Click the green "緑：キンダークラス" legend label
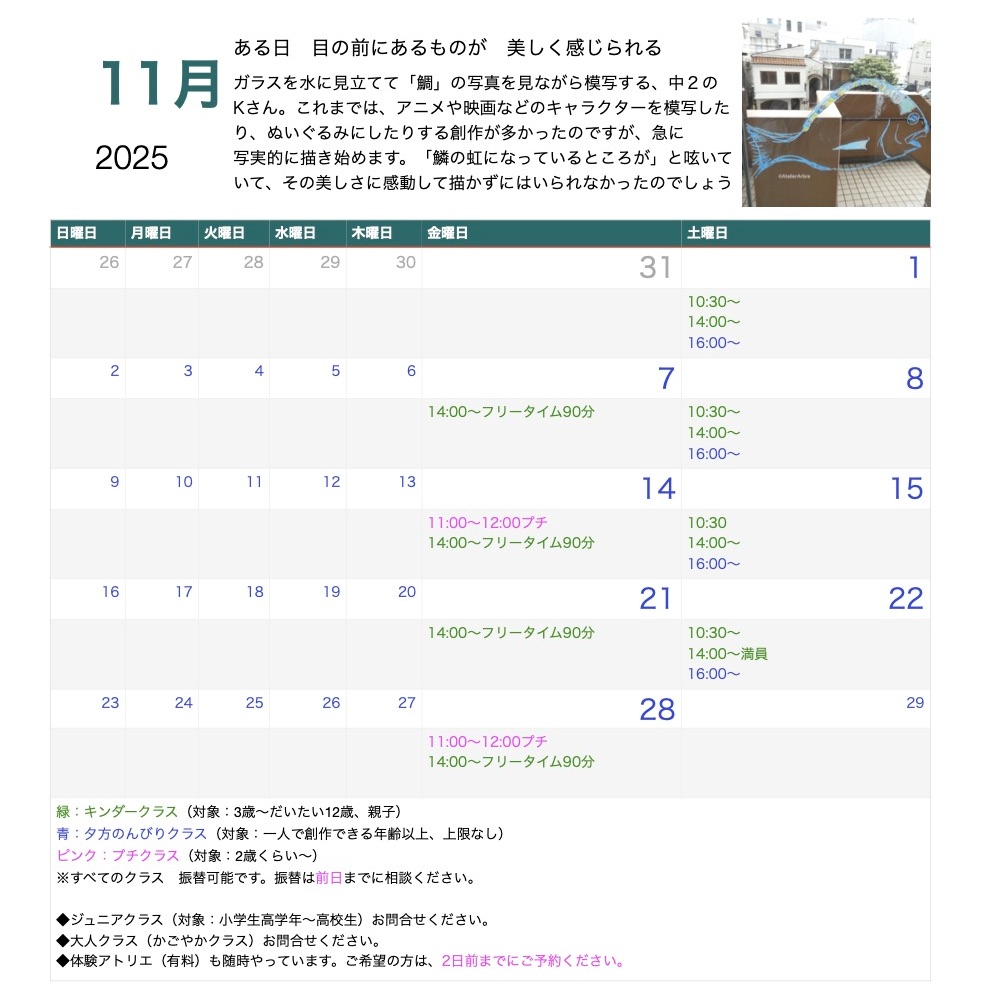992x992 pixels. click(x=117, y=812)
